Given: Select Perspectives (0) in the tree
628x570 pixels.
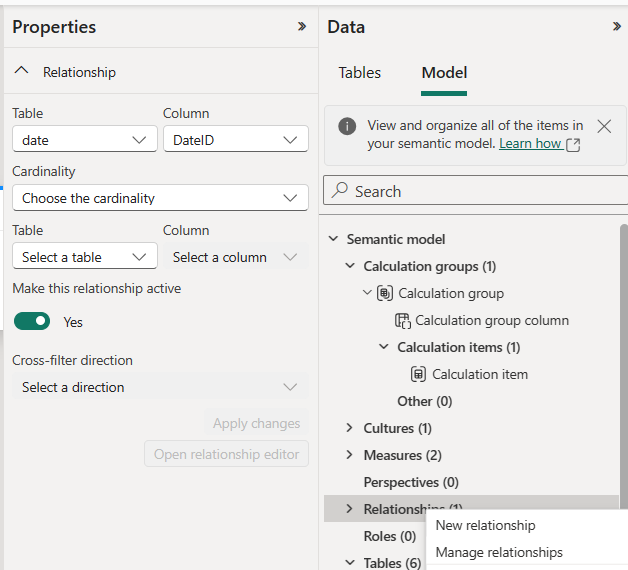Looking at the screenshot, I should (x=411, y=482).
